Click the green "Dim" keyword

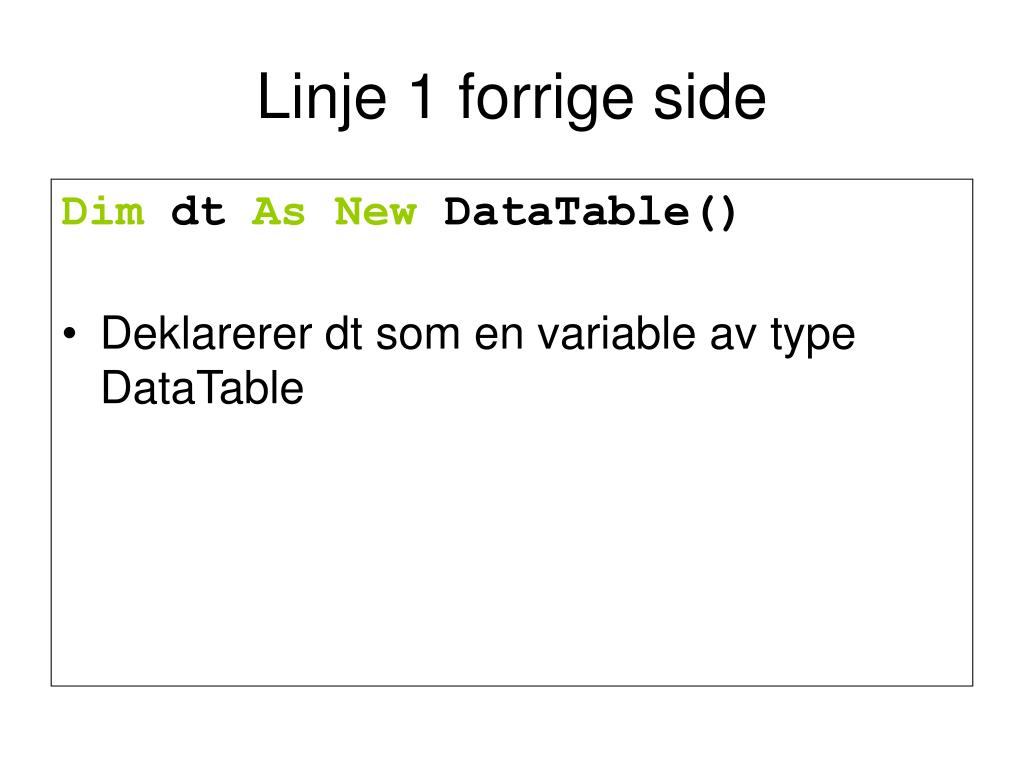pos(103,212)
